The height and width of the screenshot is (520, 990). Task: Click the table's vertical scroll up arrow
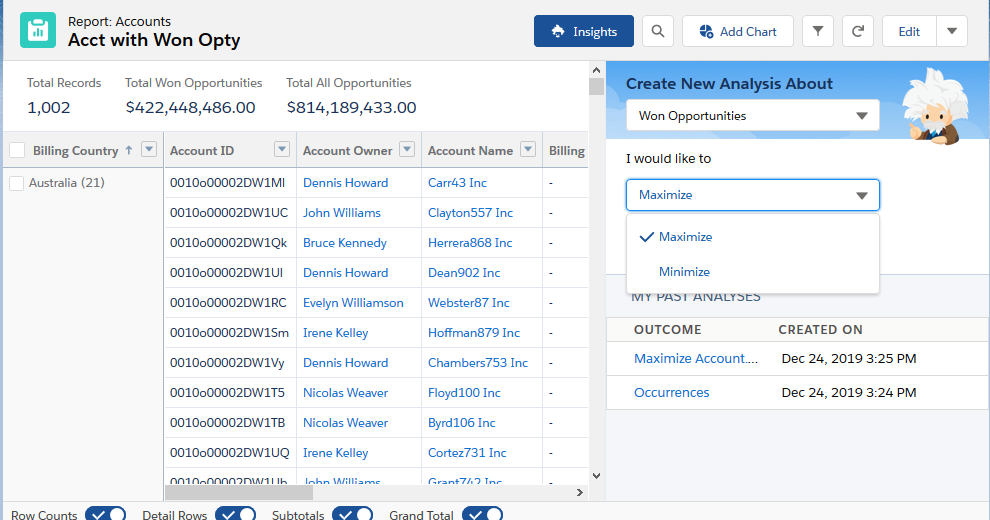pyautogui.click(x=596, y=70)
